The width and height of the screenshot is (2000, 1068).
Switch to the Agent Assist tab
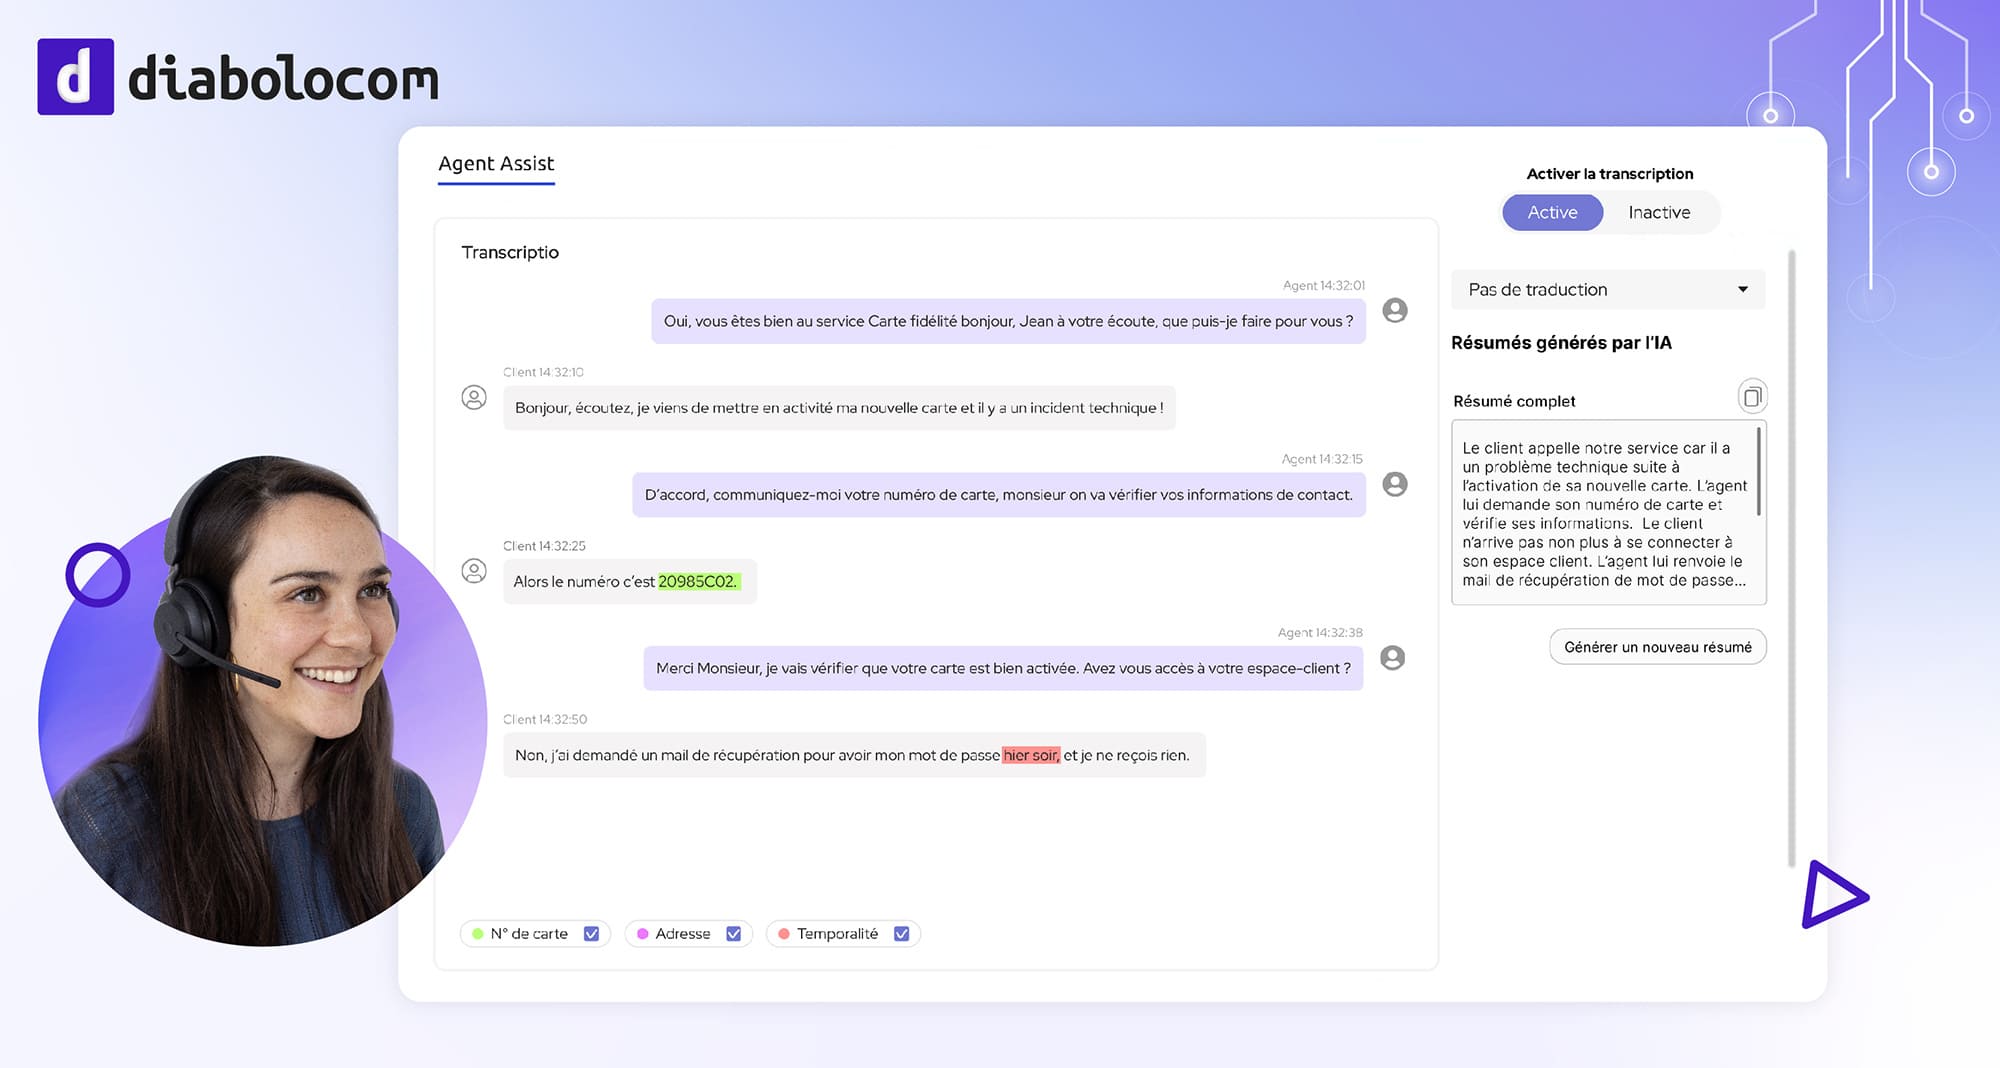496,163
